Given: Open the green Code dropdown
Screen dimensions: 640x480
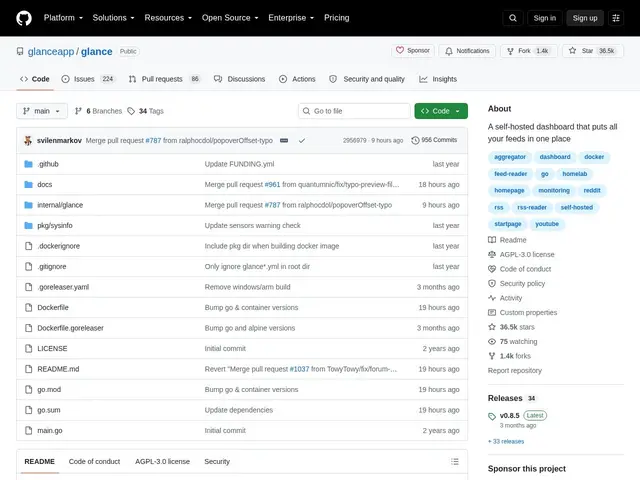Looking at the screenshot, I should tap(441, 111).
